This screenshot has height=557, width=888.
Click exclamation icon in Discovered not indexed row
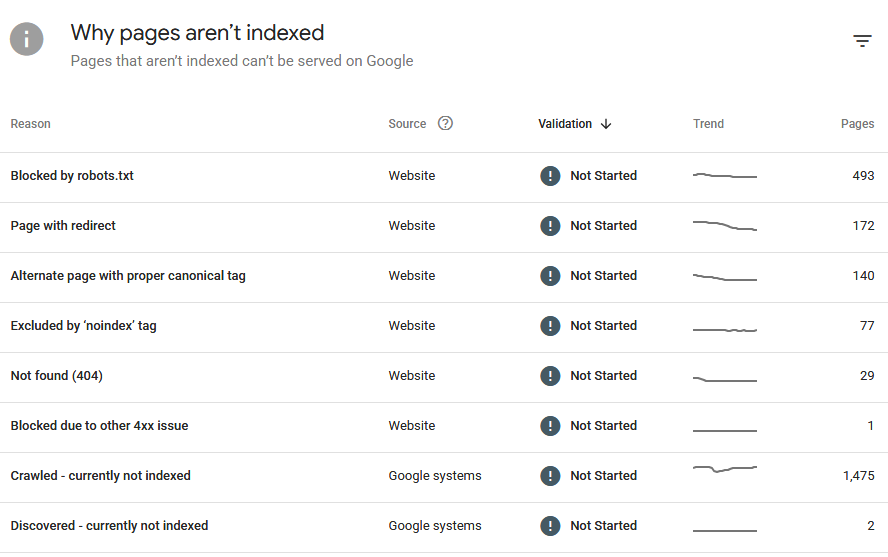click(550, 526)
